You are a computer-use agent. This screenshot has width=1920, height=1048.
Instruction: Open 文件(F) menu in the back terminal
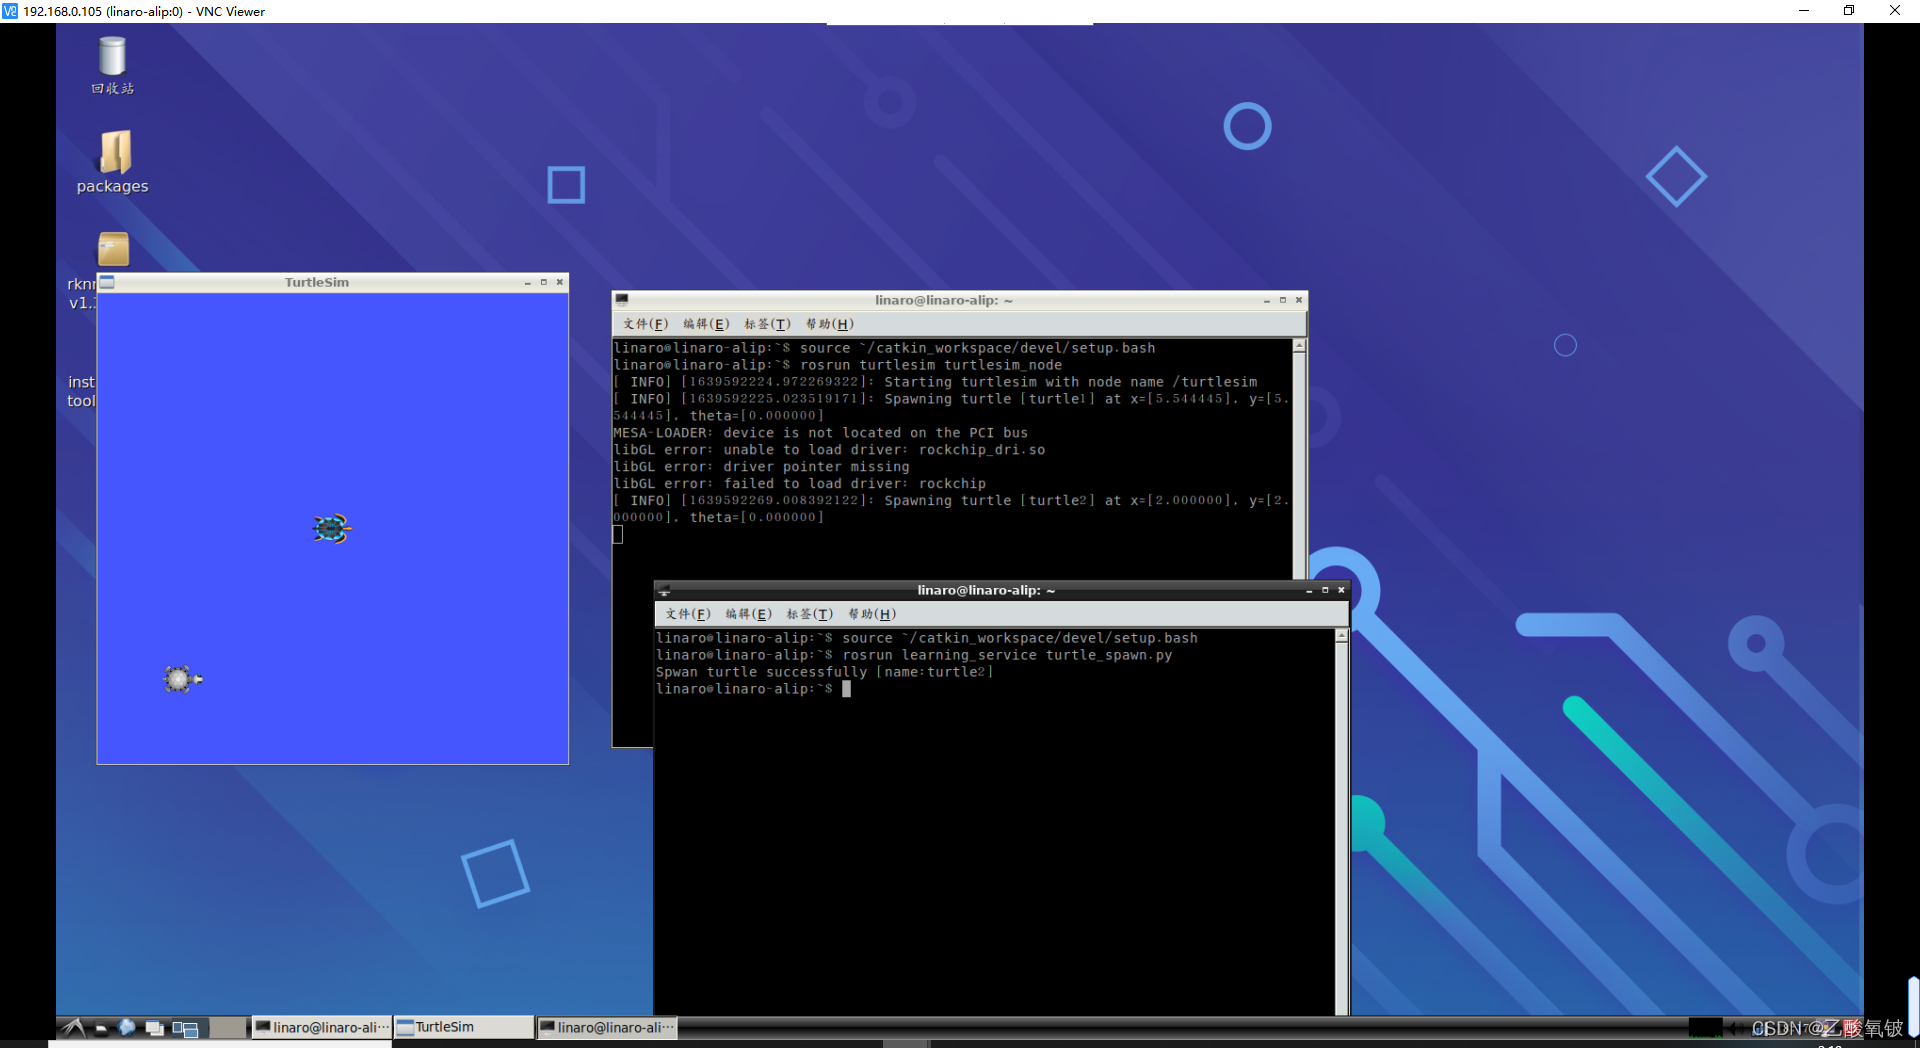[645, 324]
